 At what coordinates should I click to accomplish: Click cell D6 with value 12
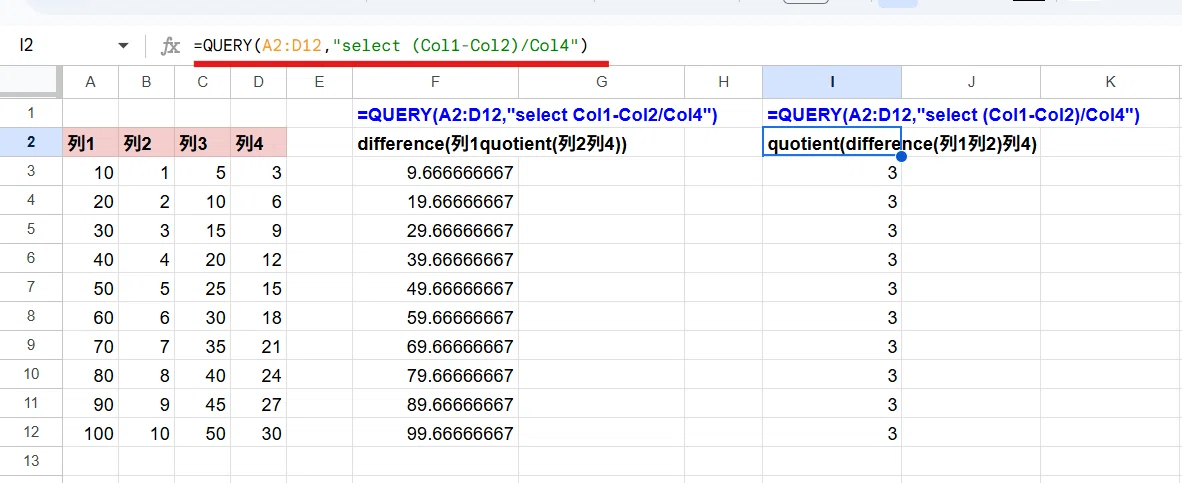click(259, 259)
